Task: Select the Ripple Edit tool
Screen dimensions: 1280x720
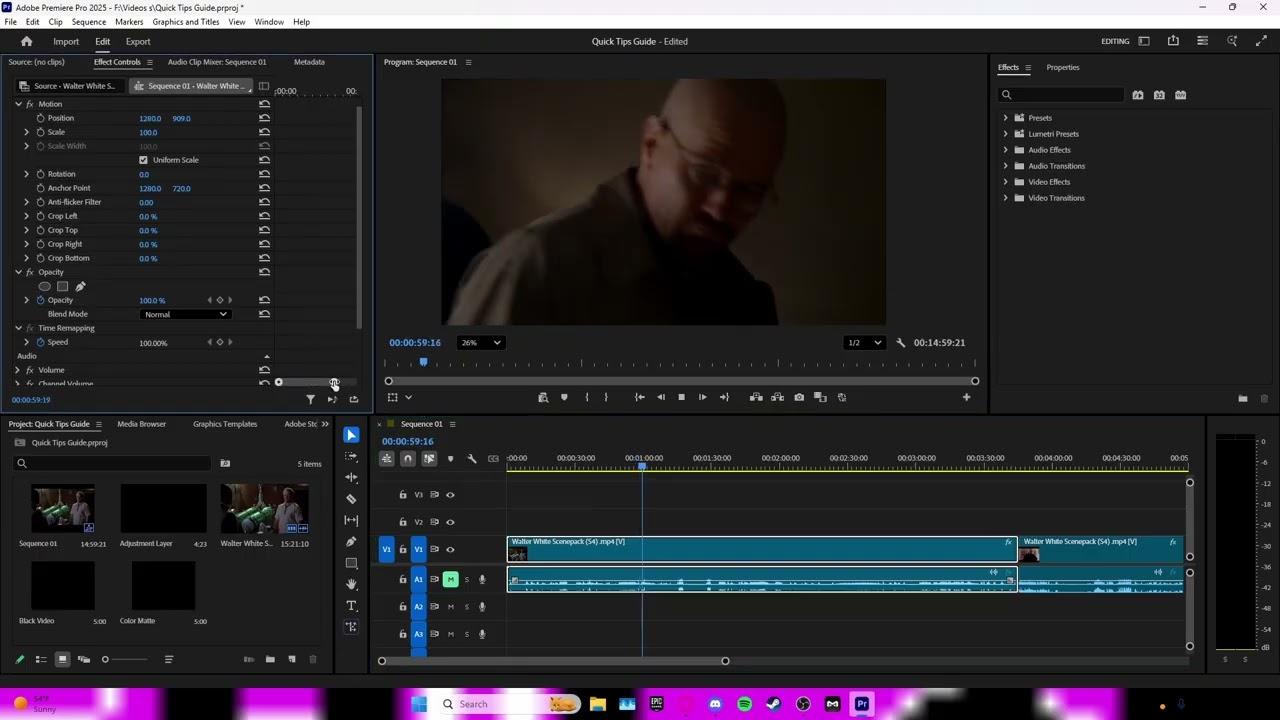Action: pos(351,477)
